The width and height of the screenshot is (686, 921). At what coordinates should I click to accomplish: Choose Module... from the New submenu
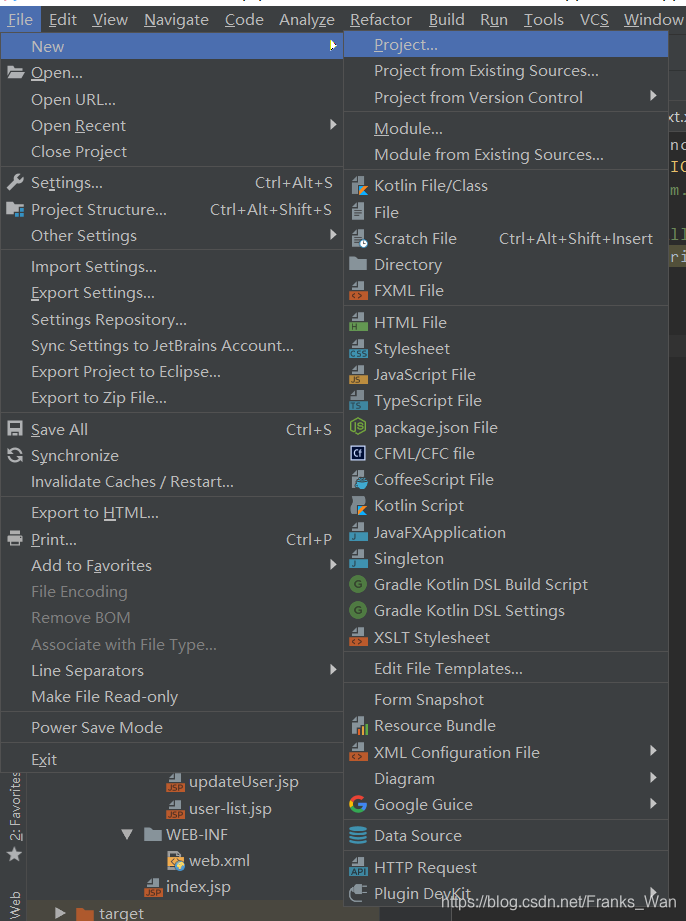point(506,129)
